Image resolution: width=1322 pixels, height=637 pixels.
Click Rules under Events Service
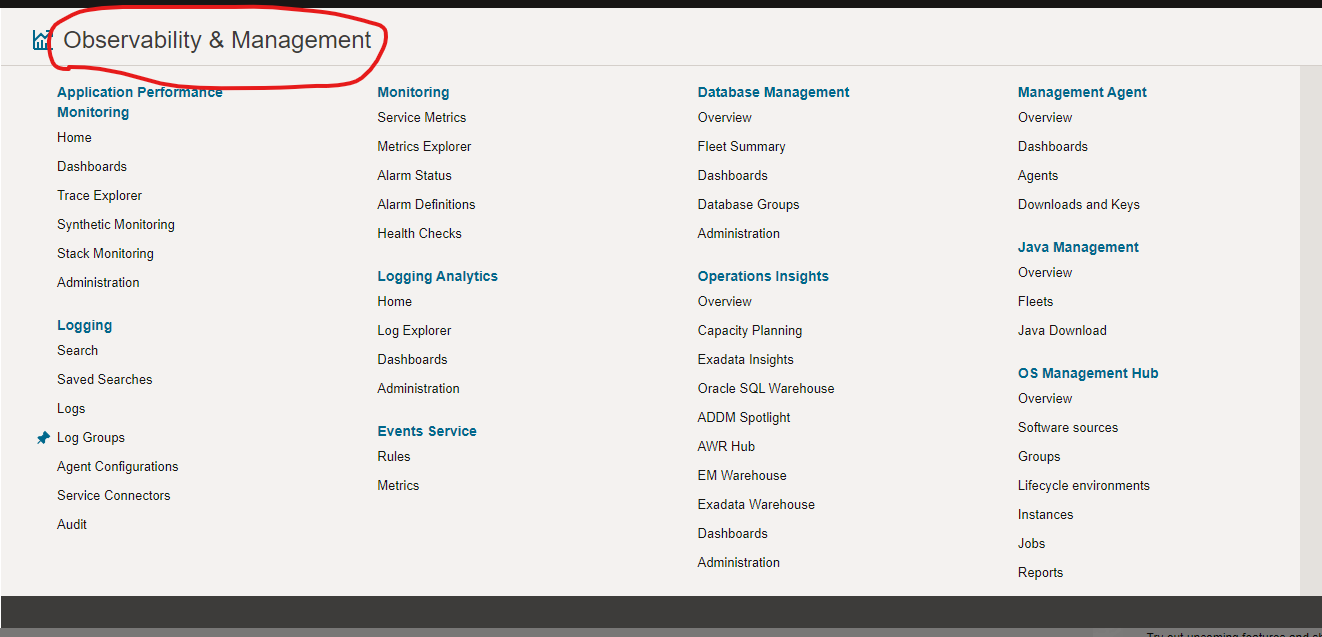click(394, 457)
